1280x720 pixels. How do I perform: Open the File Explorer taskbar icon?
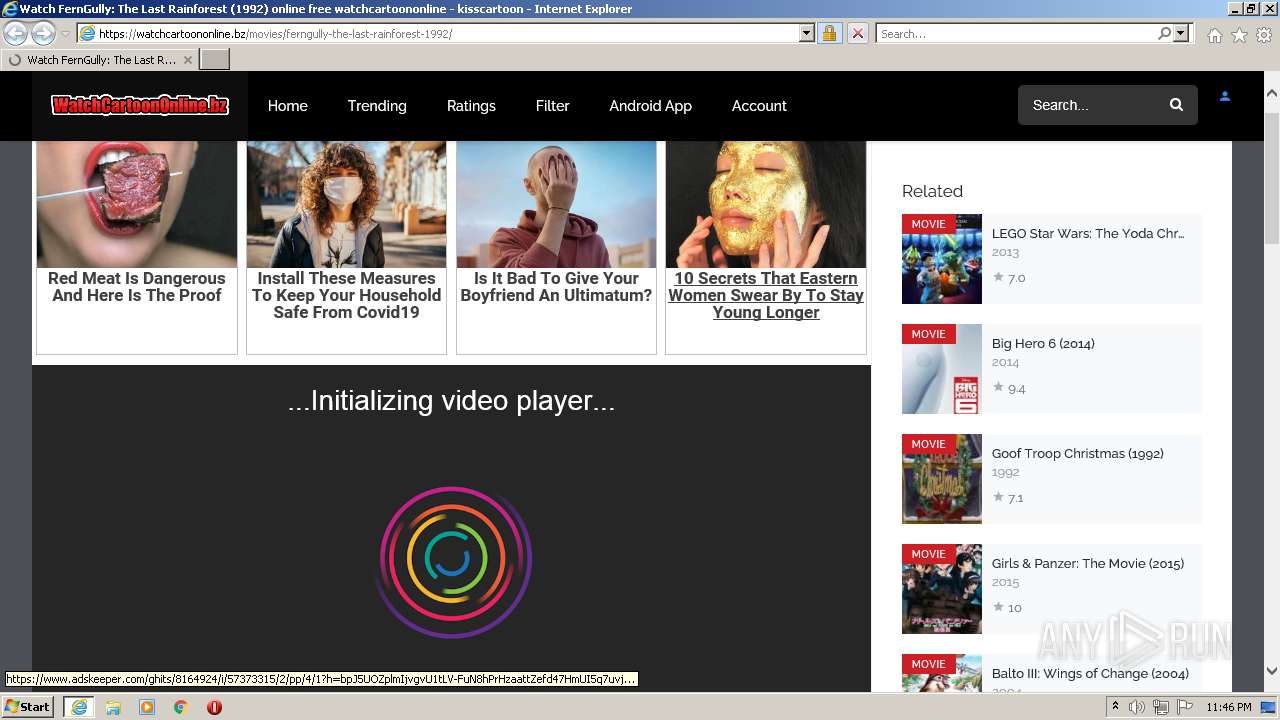[x=113, y=707]
